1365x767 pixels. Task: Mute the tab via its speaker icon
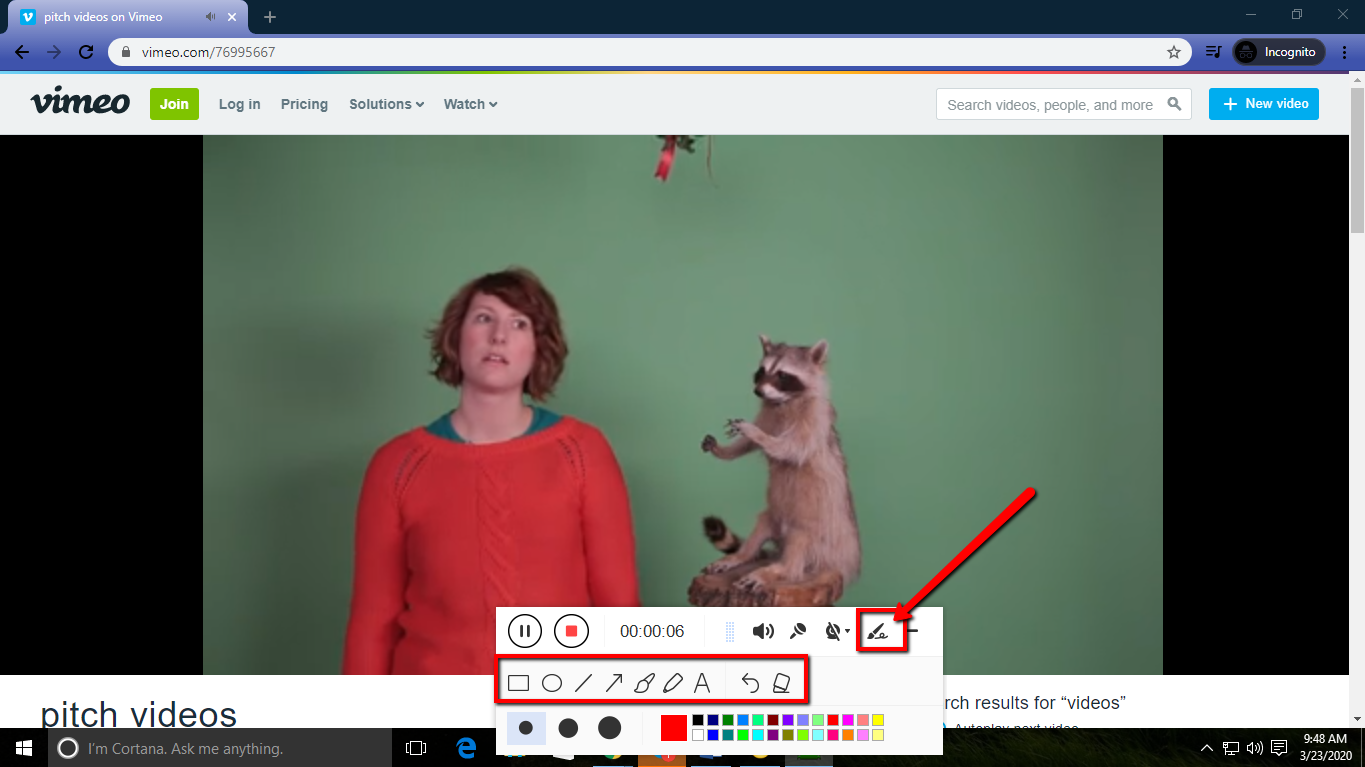pyautogui.click(x=210, y=17)
